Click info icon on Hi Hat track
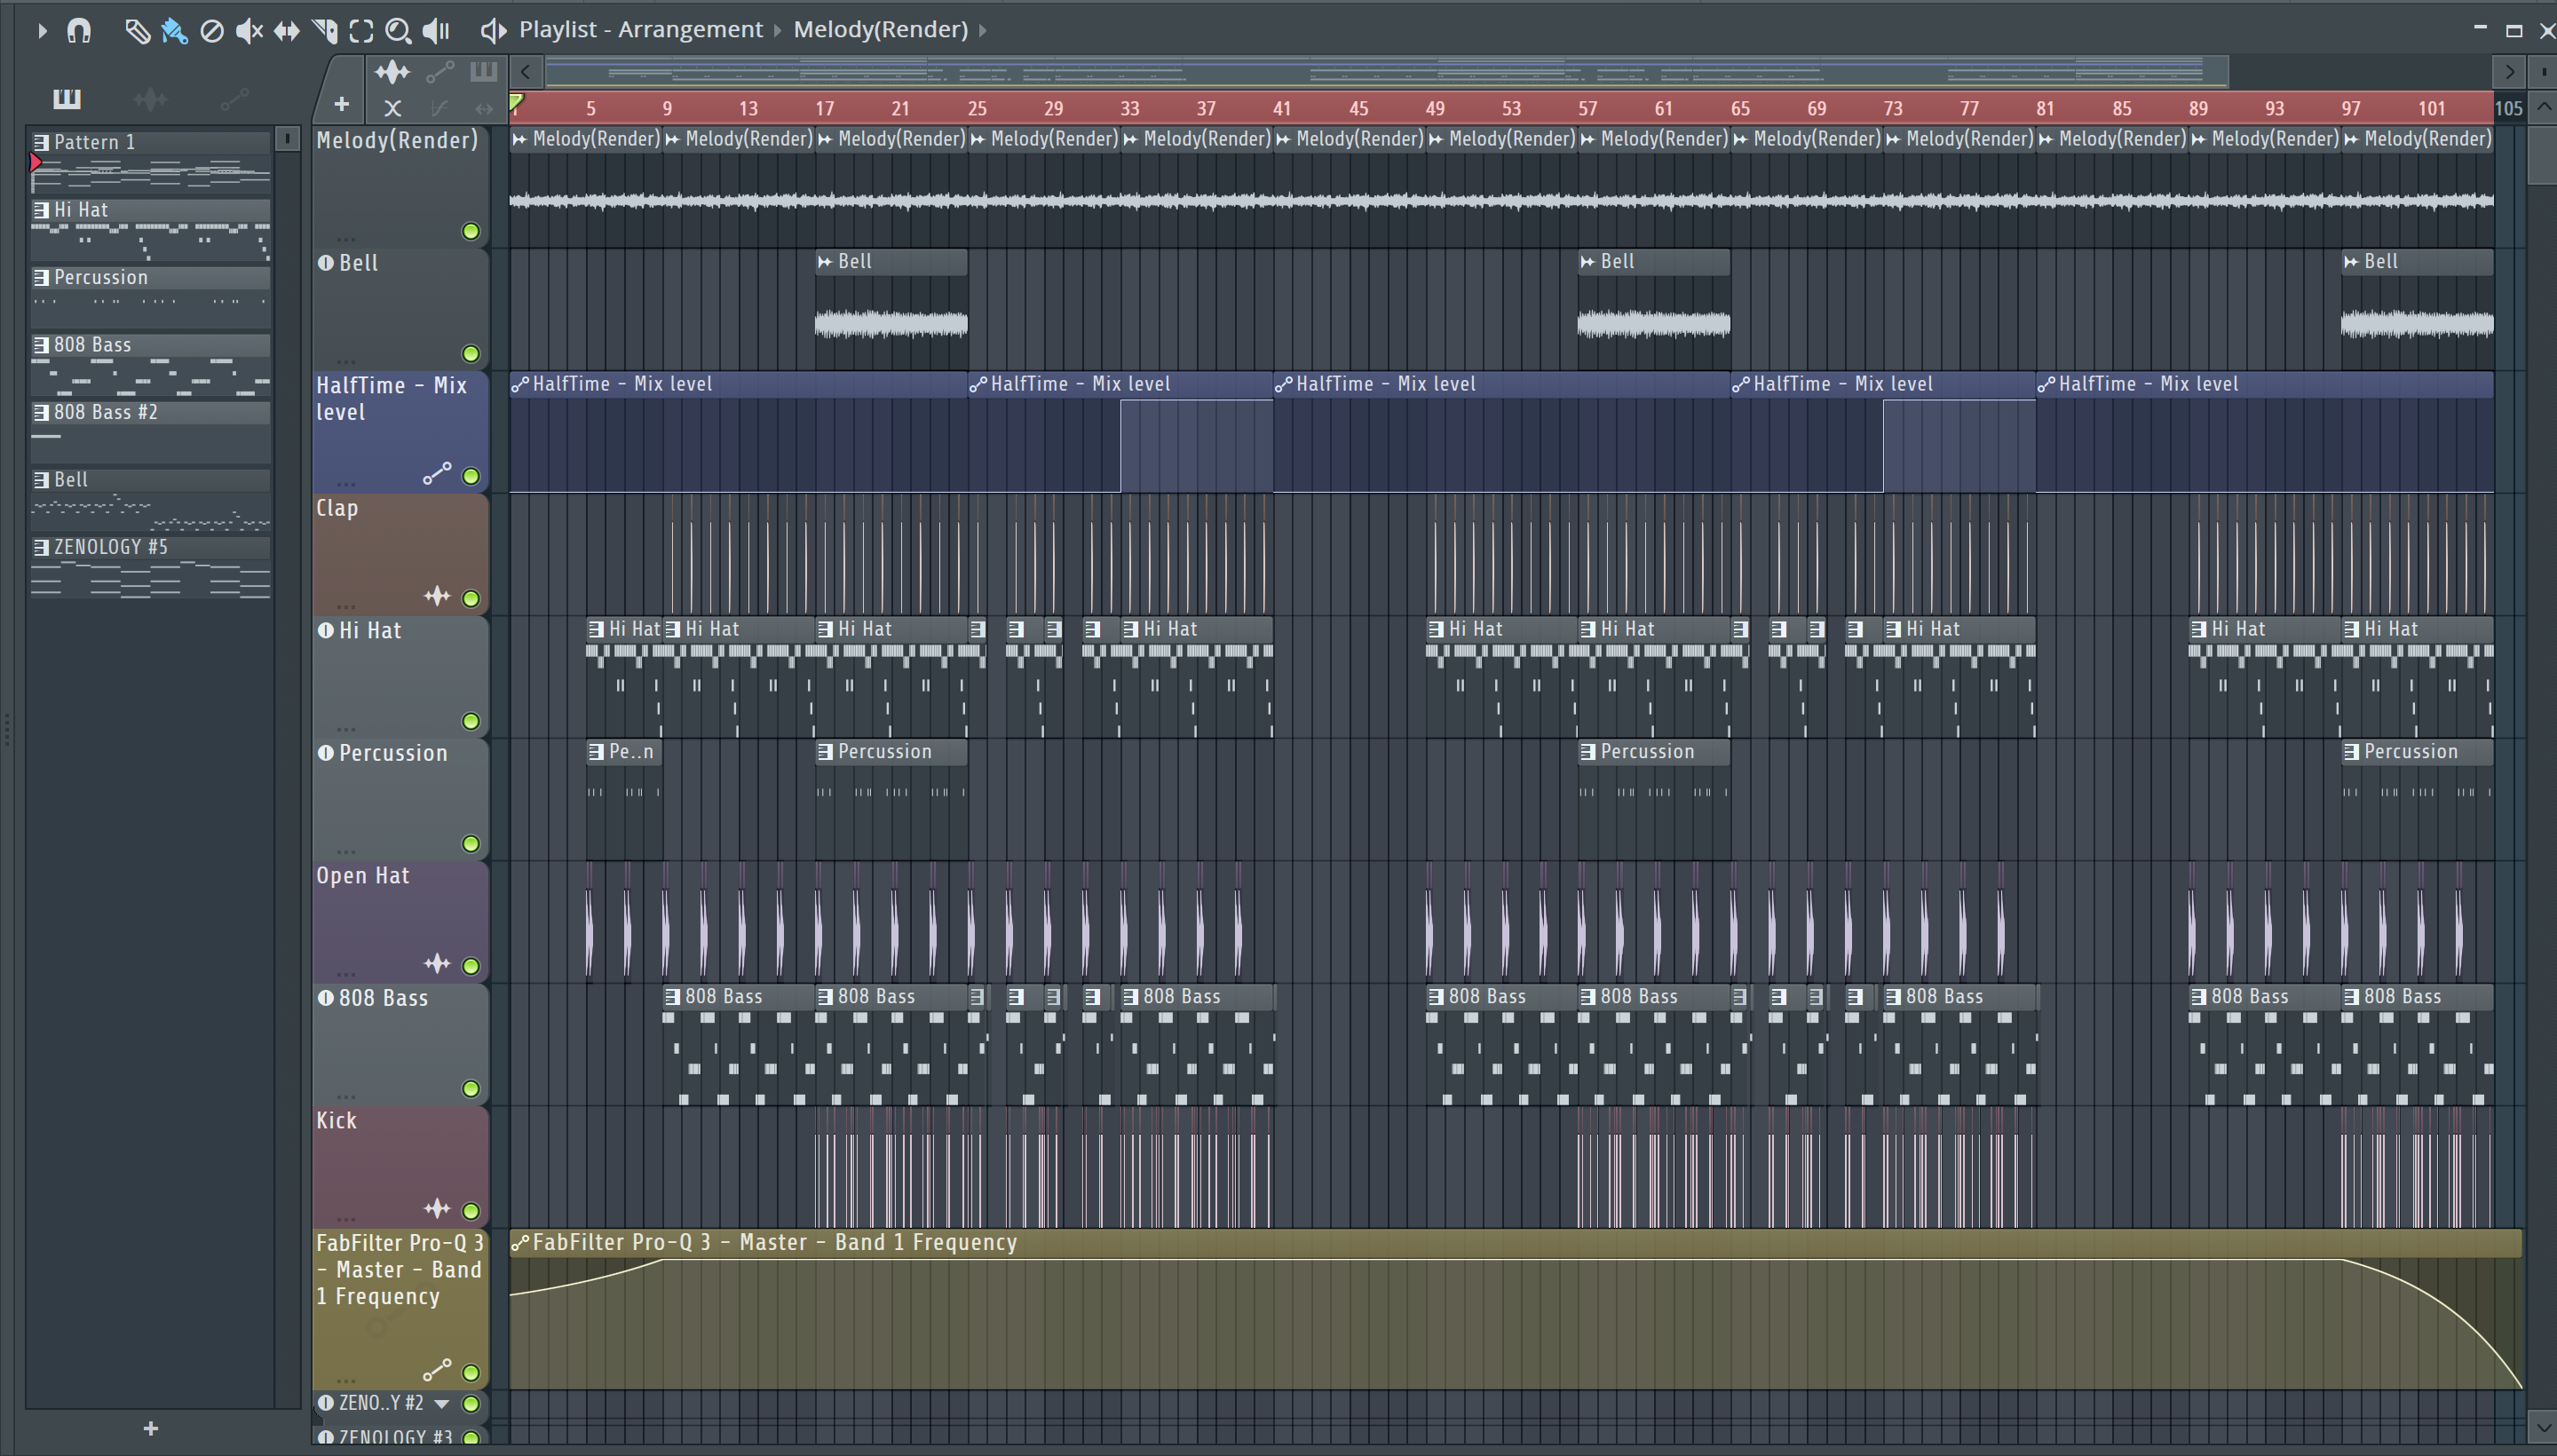The height and width of the screenshot is (1456, 2557). point(325,631)
